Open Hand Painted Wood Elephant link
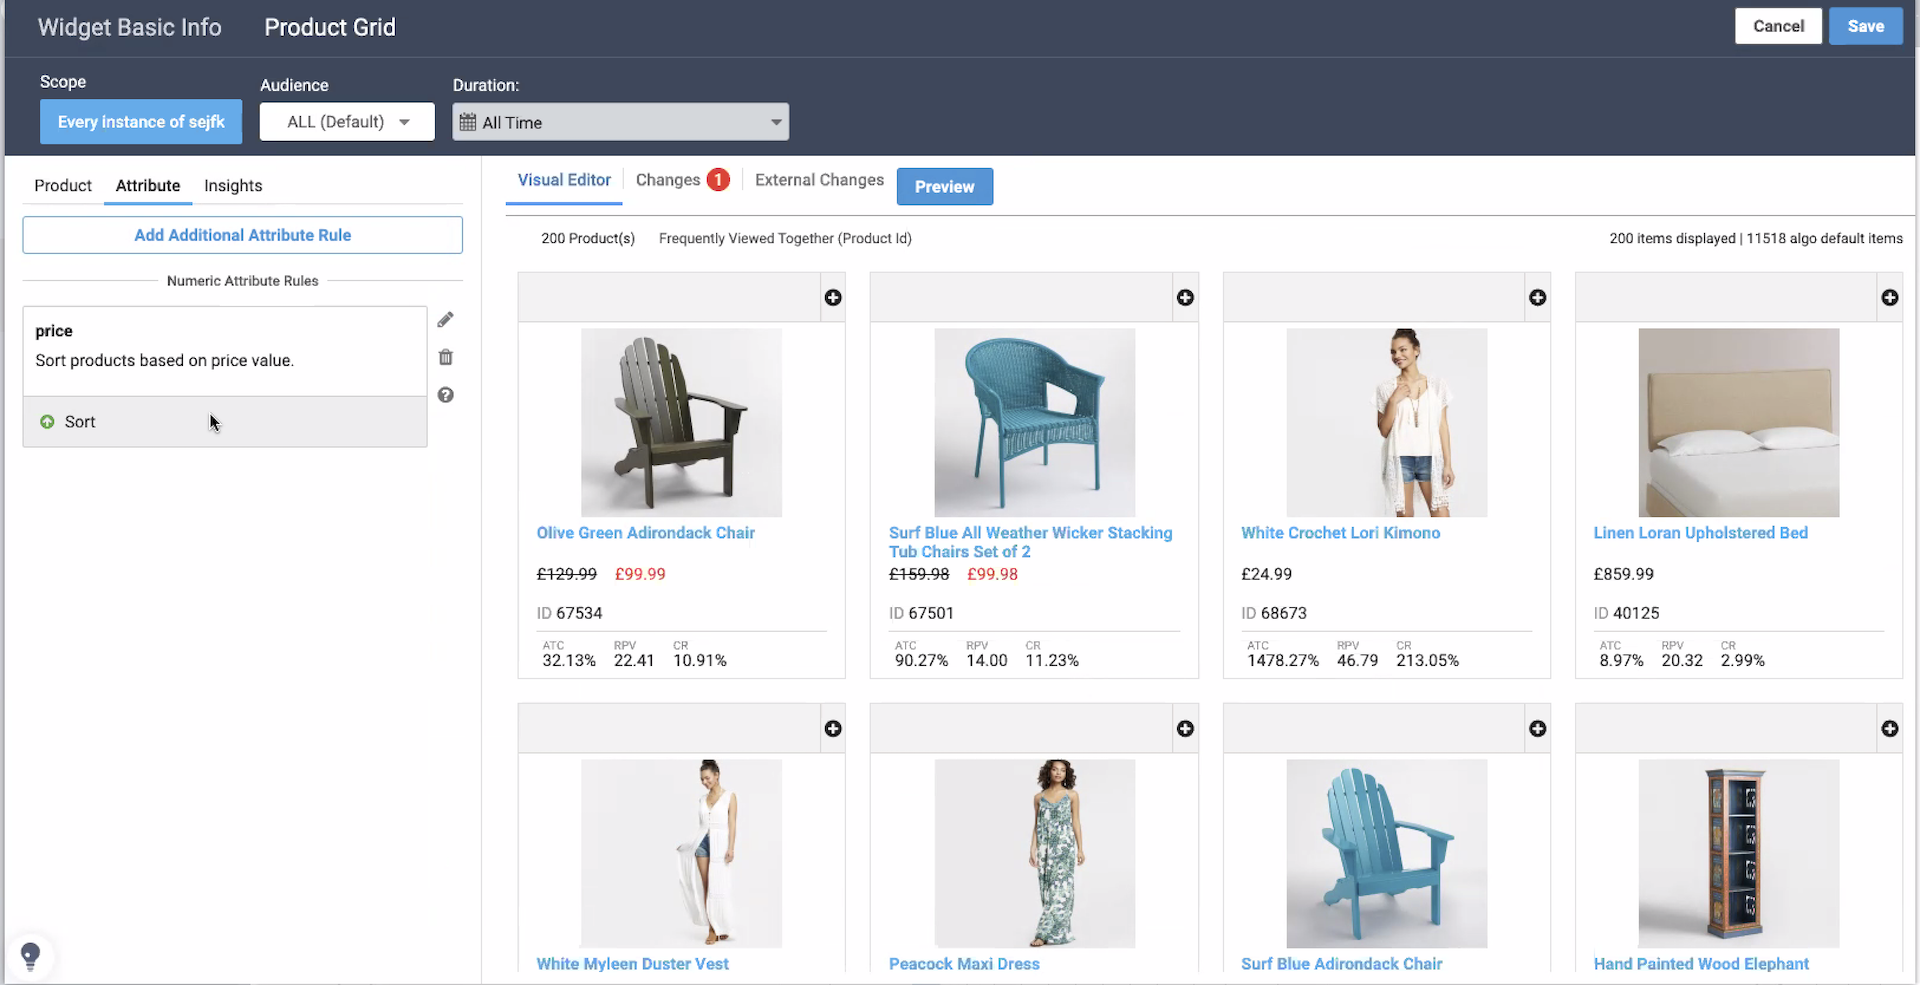The height and width of the screenshot is (985, 1920). click(x=1701, y=964)
